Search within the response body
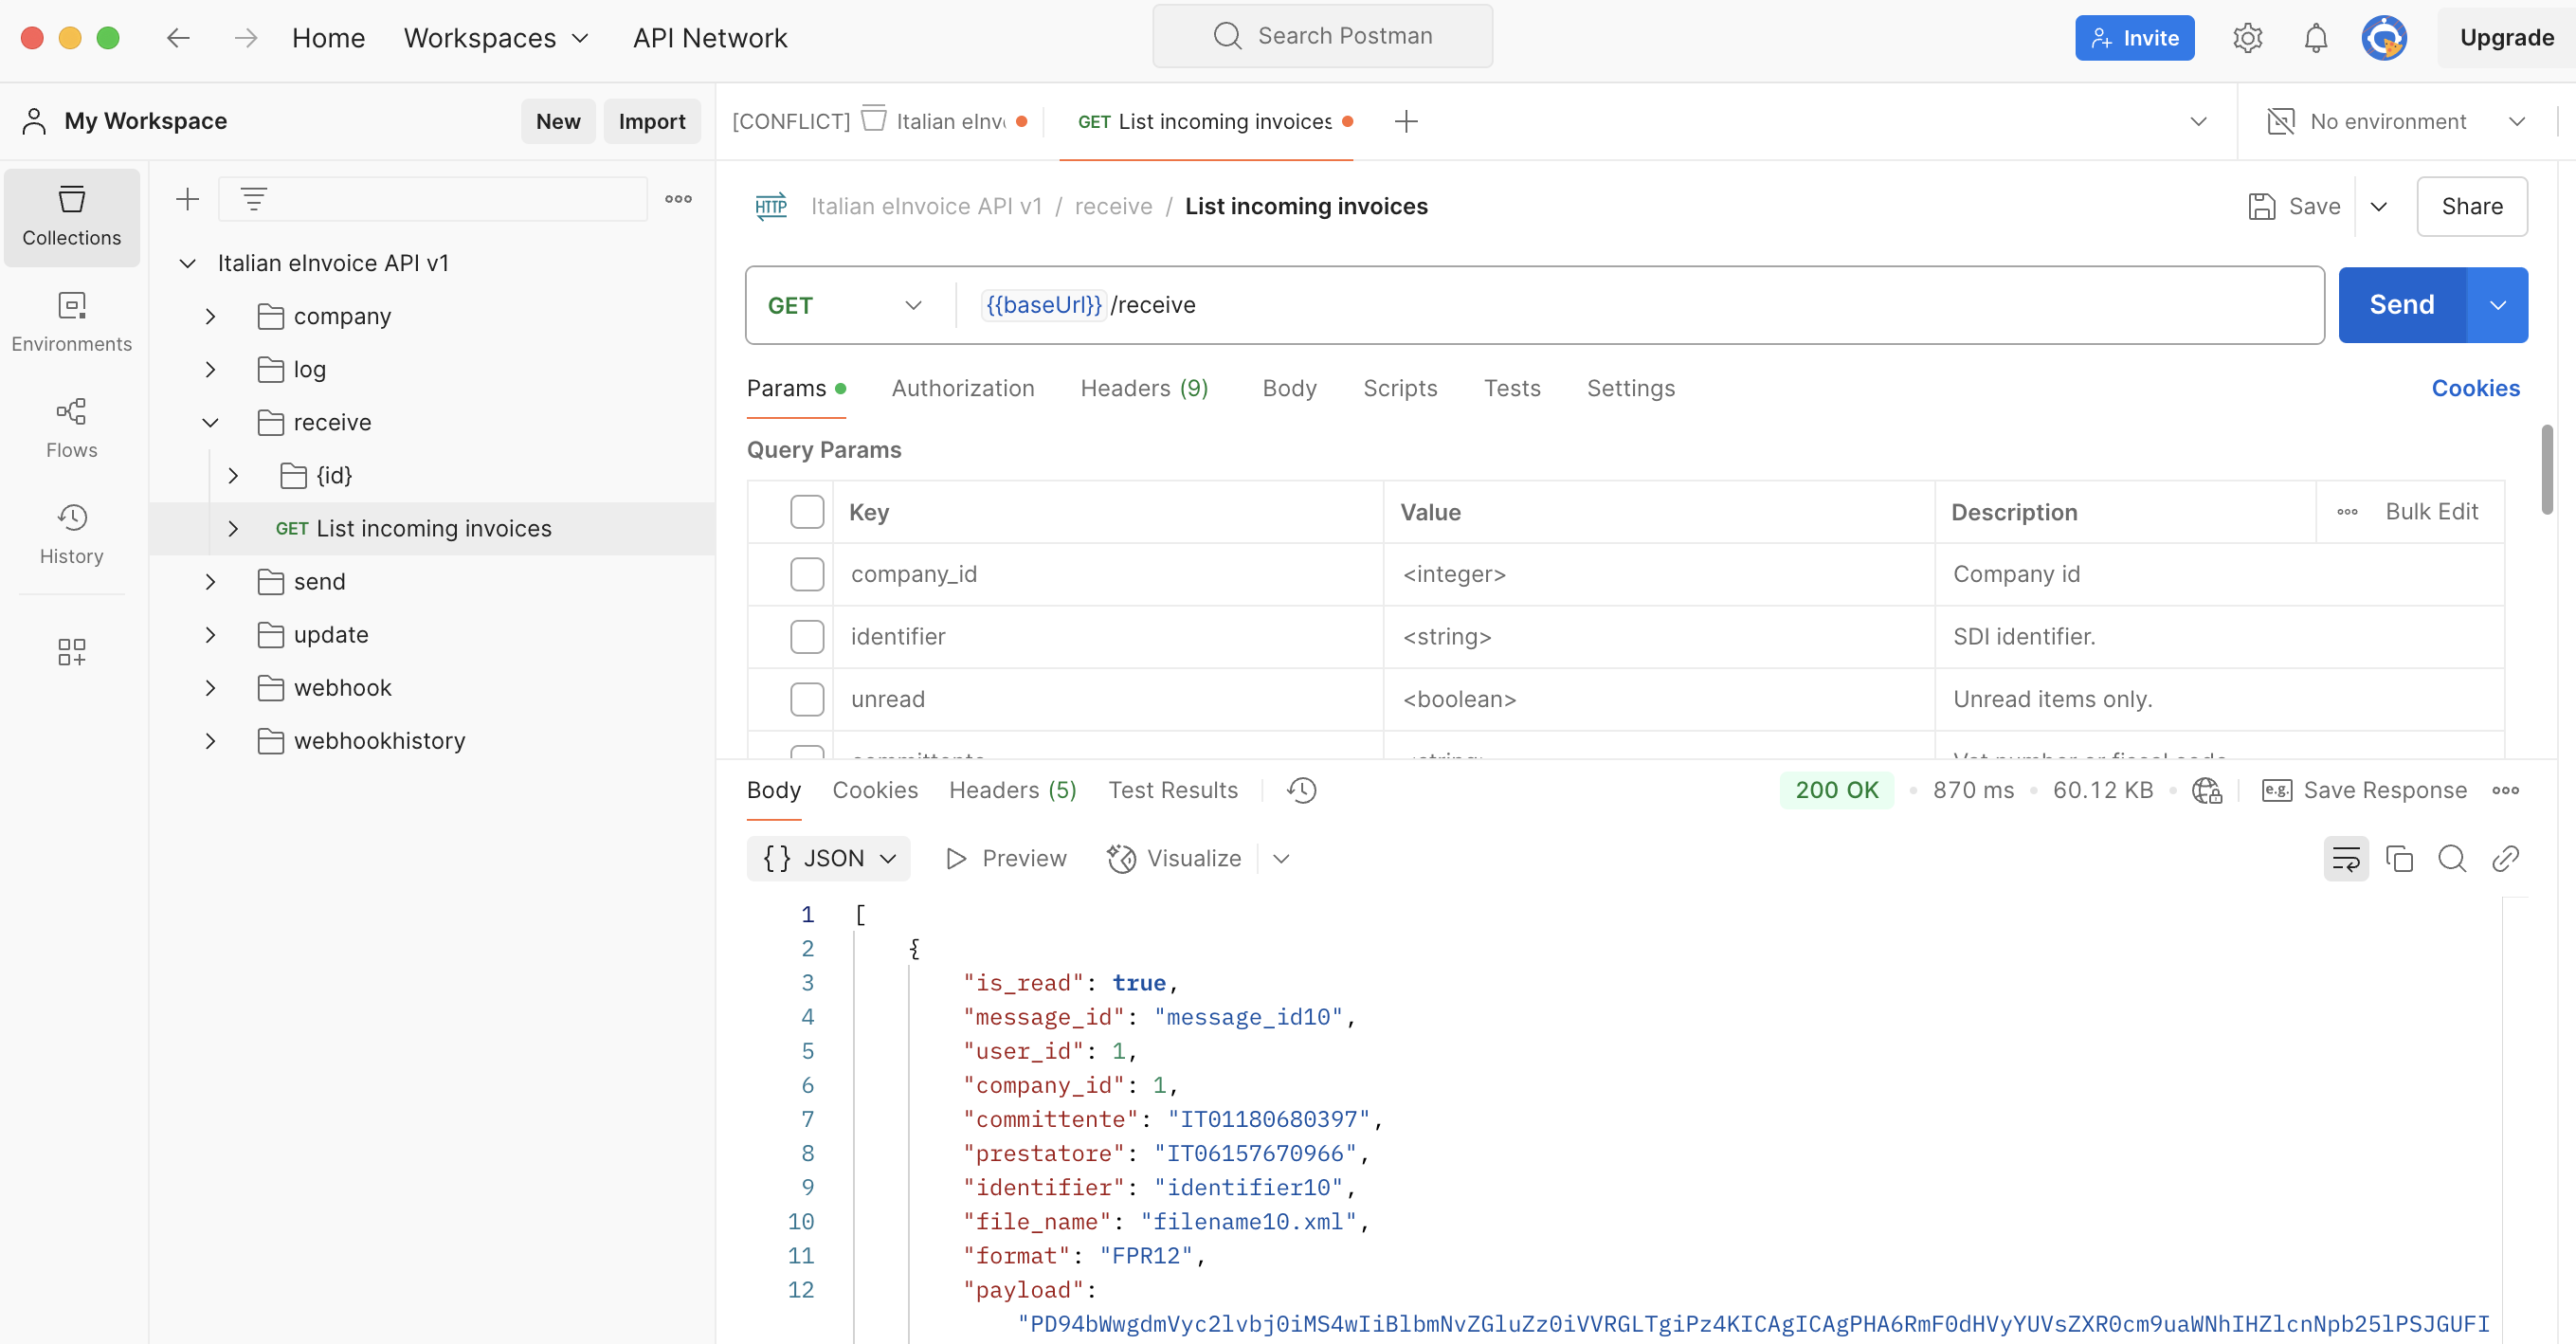 click(2452, 858)
